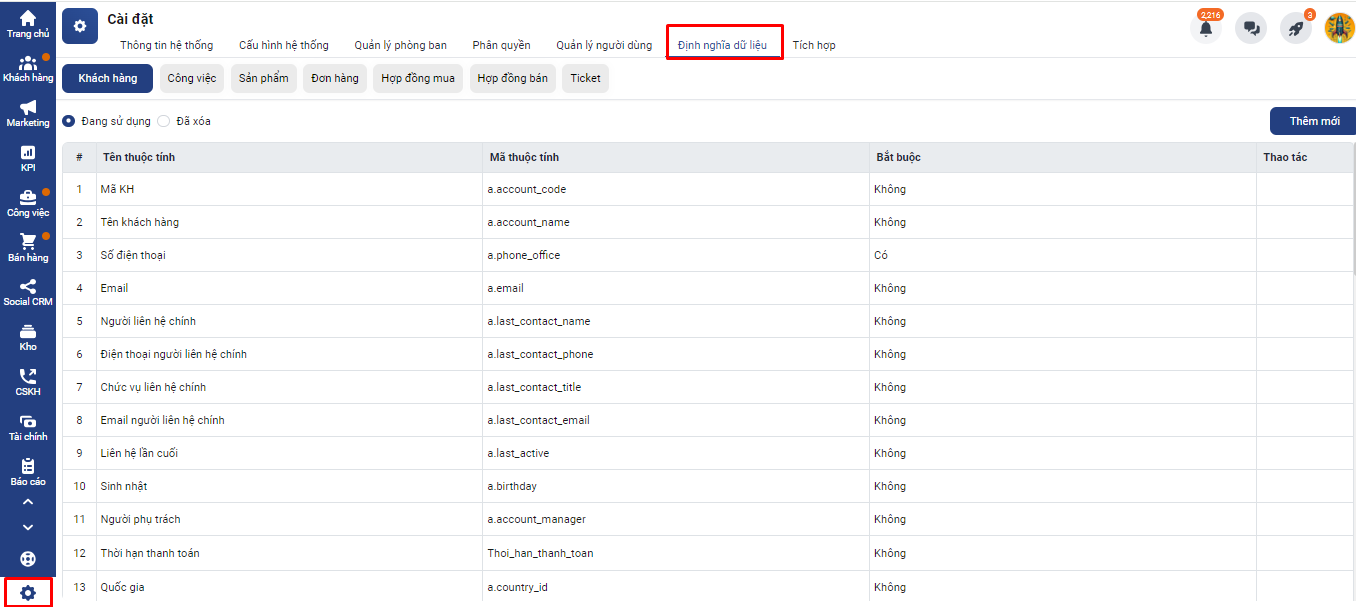This screenshot has width=1356, height=607.
Task: Select the Đang sử dụng radio button
Action: 69,121
